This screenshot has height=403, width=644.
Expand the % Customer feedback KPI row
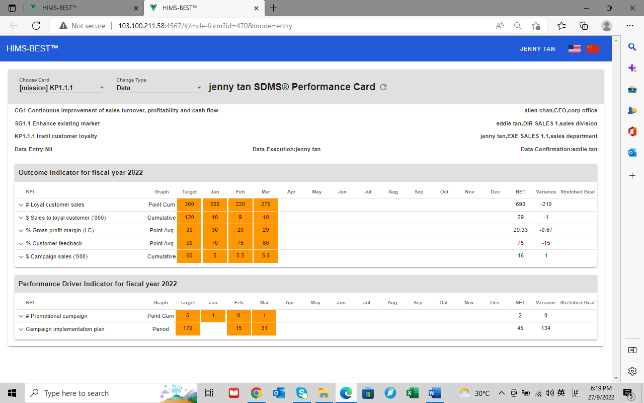(21, 242)
